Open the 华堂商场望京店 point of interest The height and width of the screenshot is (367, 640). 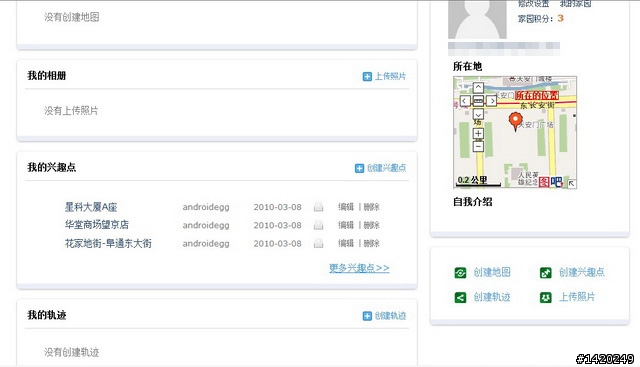pyautogui.click(x=97, y=225)
